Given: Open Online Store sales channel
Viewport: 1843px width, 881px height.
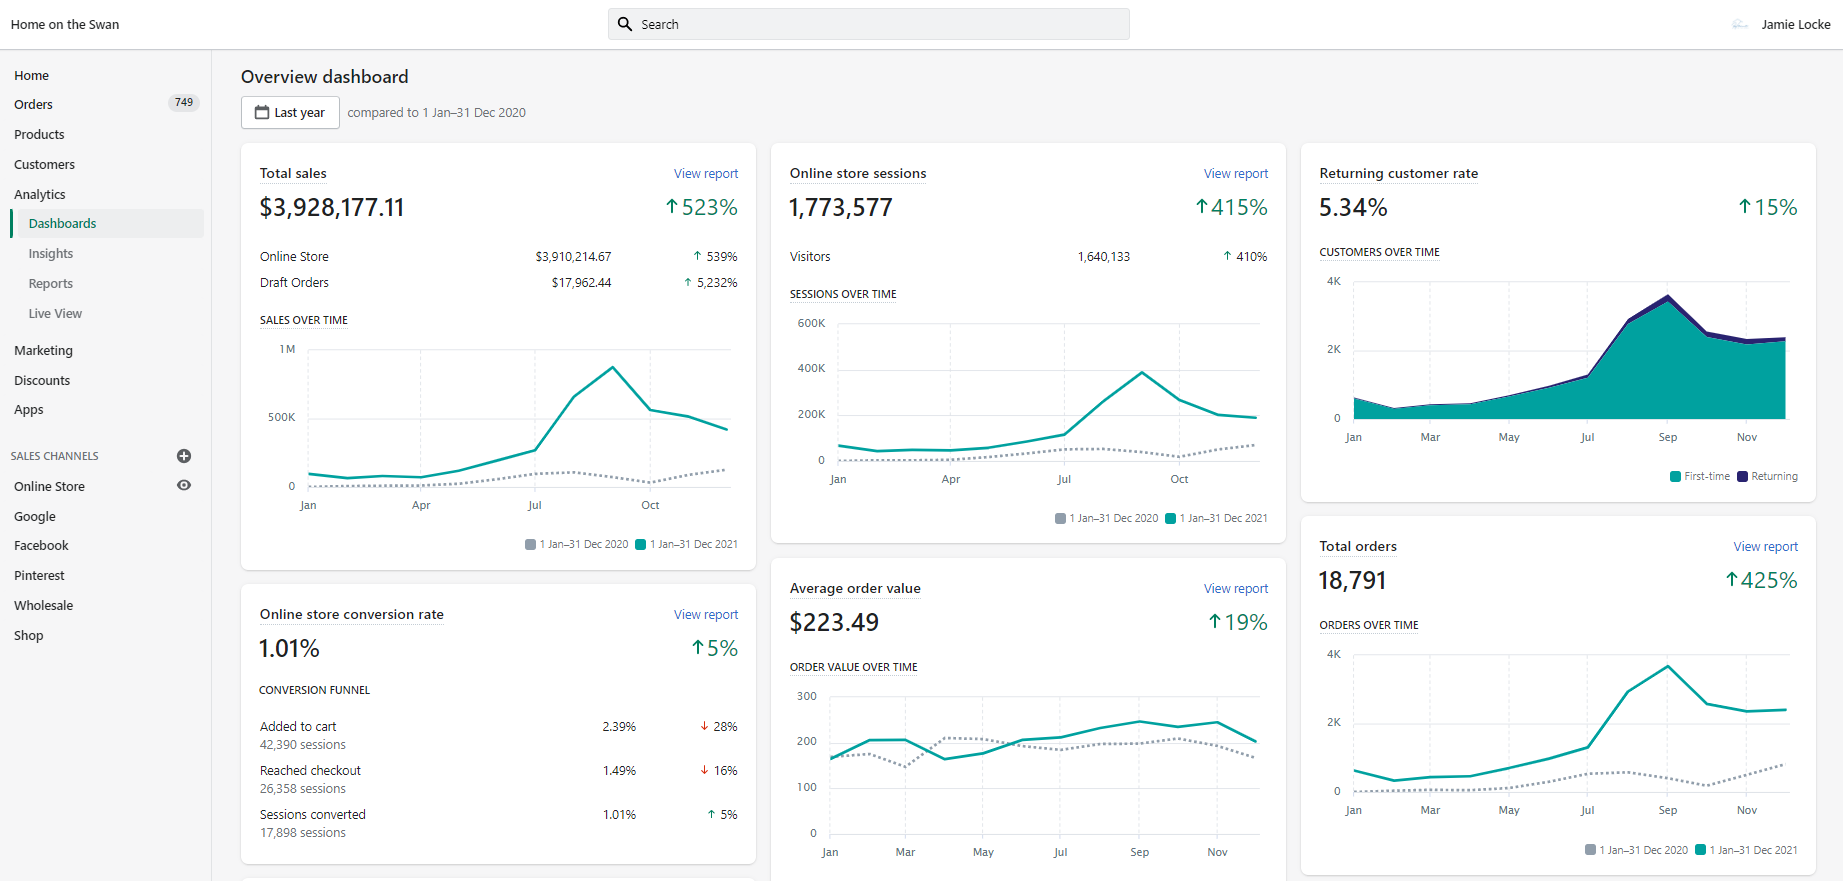Looking at the screenshot, I should click(49, 486).
